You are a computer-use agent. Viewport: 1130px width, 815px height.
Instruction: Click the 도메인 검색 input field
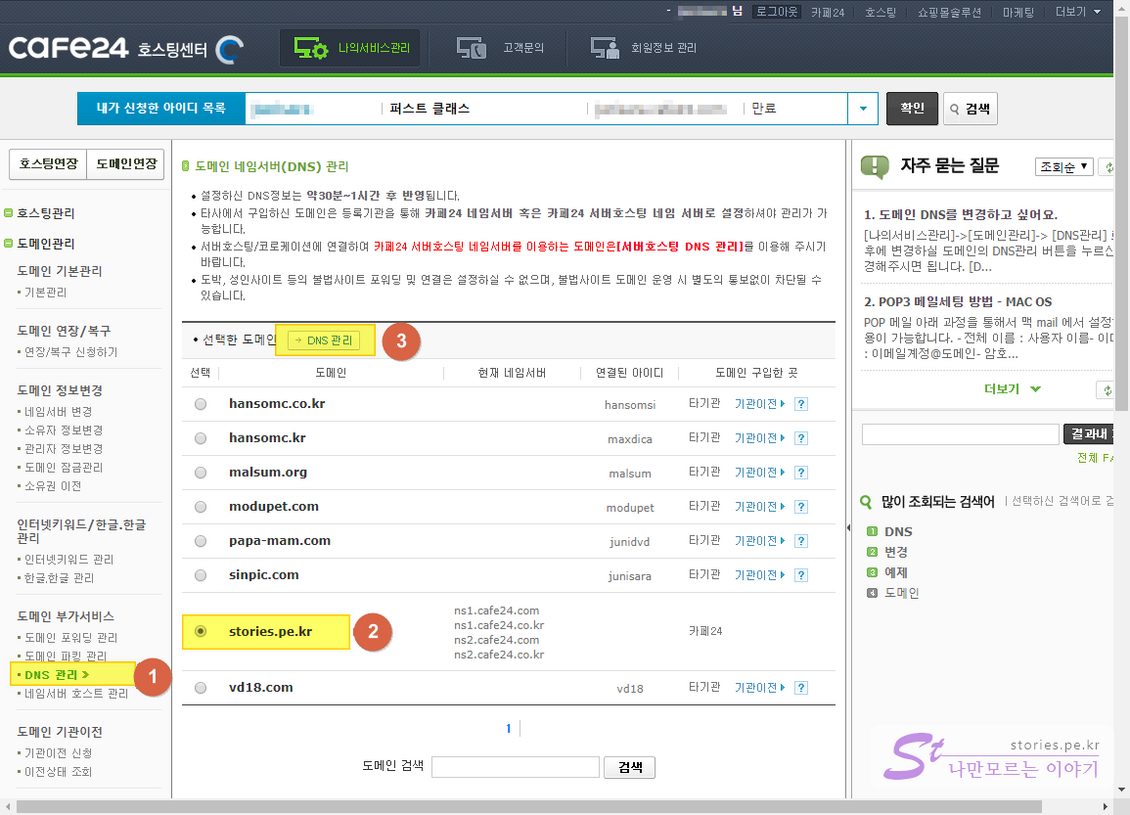click(515, 767)
